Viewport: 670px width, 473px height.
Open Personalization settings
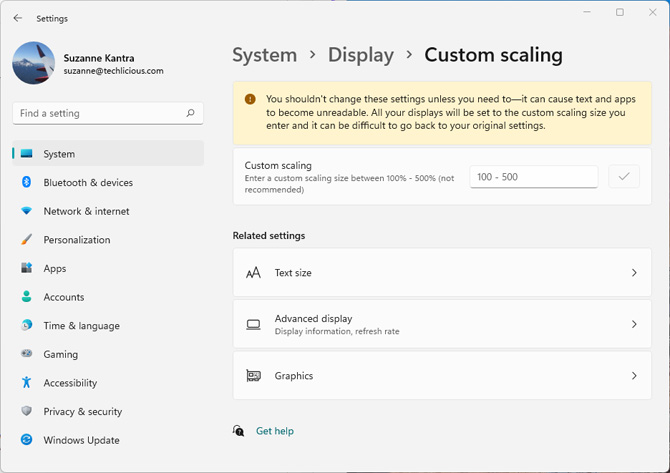pyautogui.click(x=108, y=239)
